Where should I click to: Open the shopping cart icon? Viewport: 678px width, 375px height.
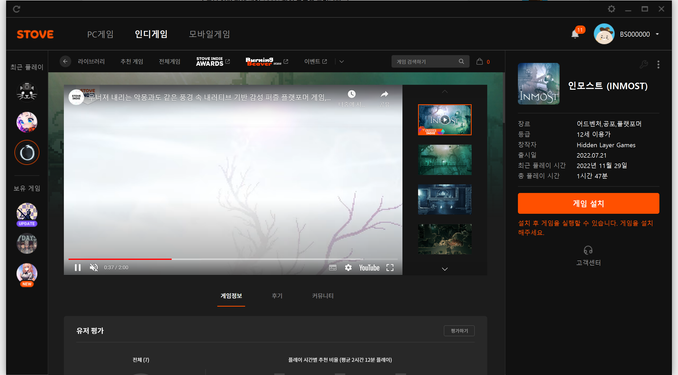[480, 61]
